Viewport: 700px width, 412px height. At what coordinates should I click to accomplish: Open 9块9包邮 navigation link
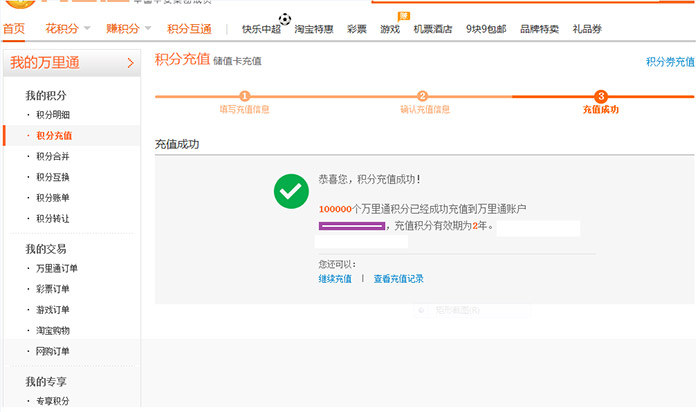pyautogui.click(x=486, y=29)
